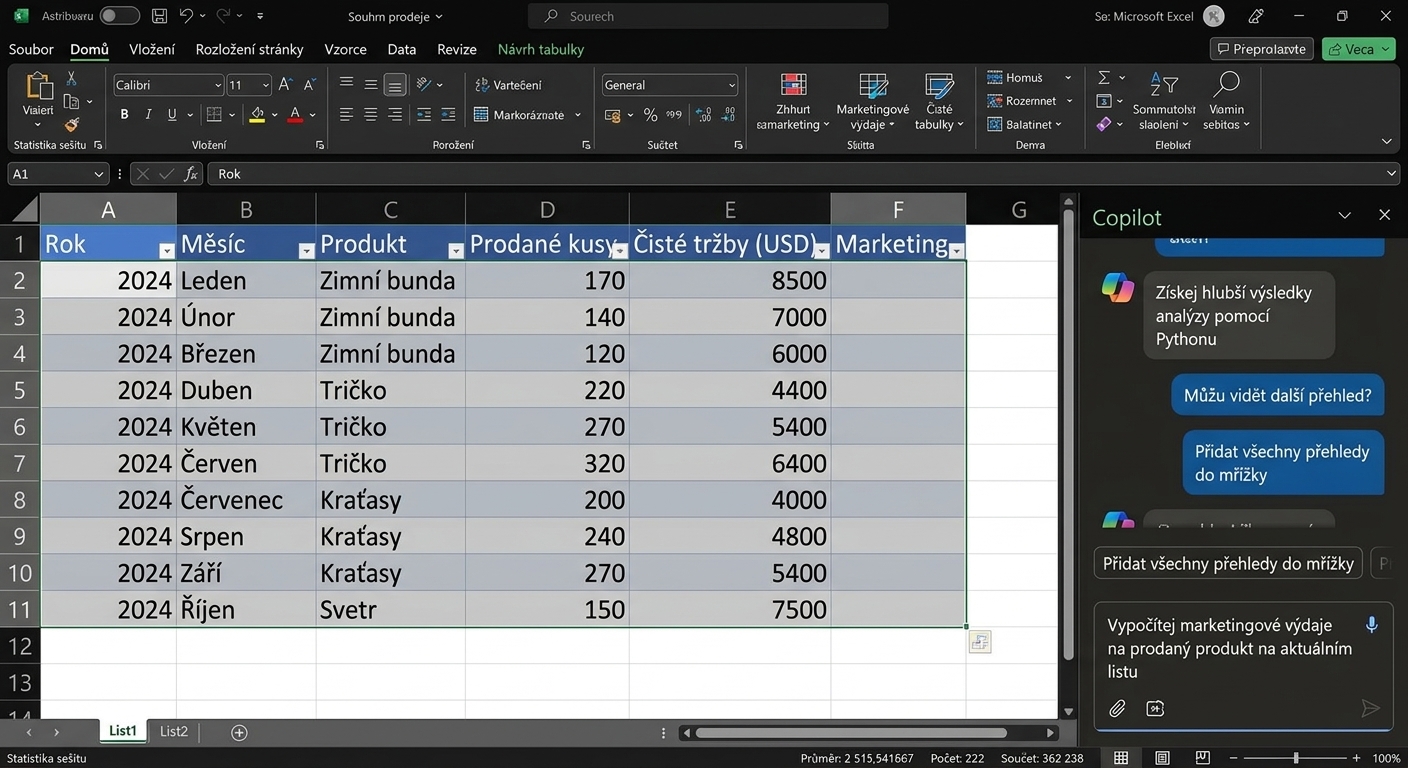Open the Čisté tabulky ribbon button
The image size is (1408, 768).
pos(939,102)
